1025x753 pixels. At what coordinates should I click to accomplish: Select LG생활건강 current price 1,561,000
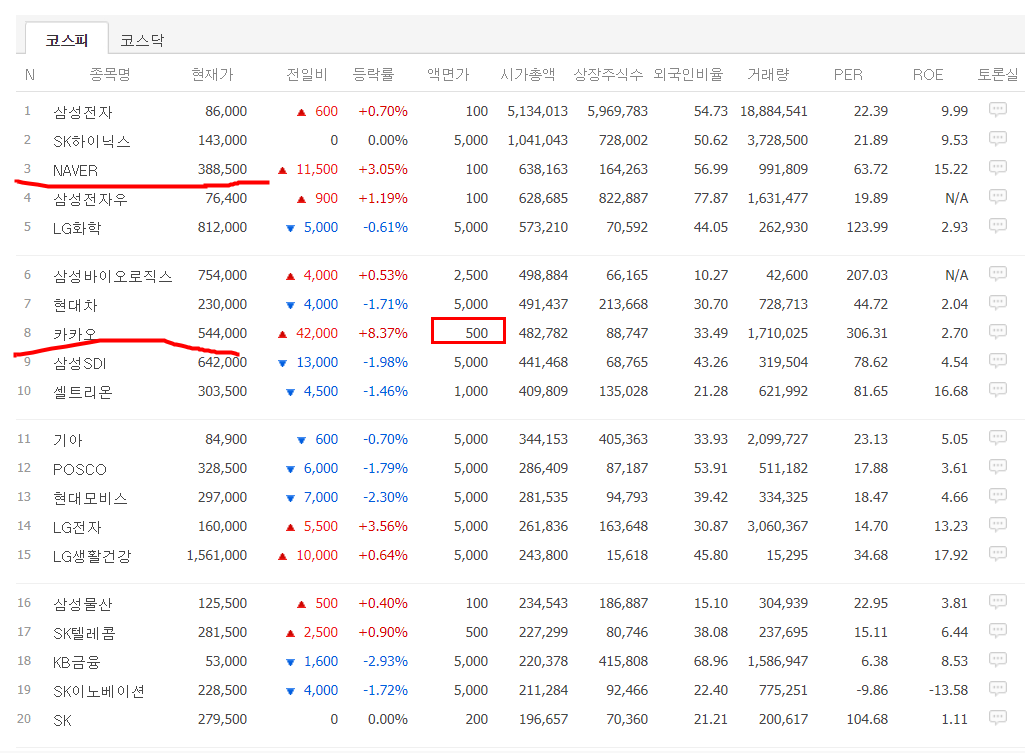pyautogui.click(x=216, y=555)
